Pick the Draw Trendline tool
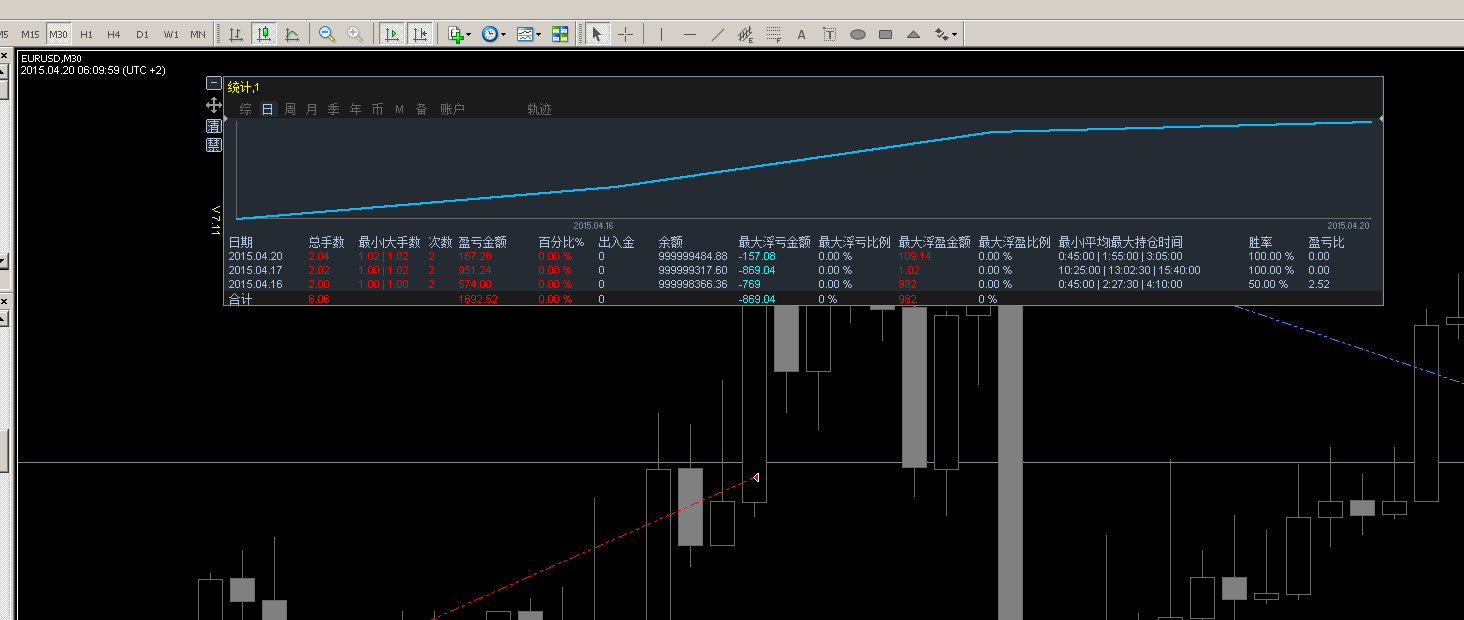The height and width of the screenshot is (620, 1464). coord(718,34)
